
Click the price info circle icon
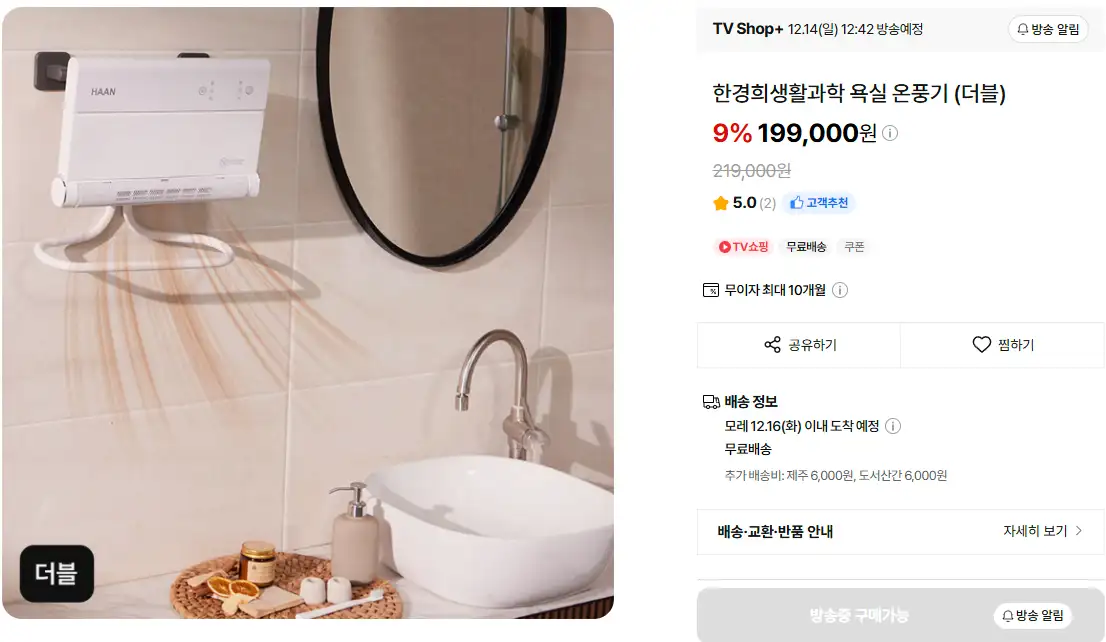(x=890, y=133)
